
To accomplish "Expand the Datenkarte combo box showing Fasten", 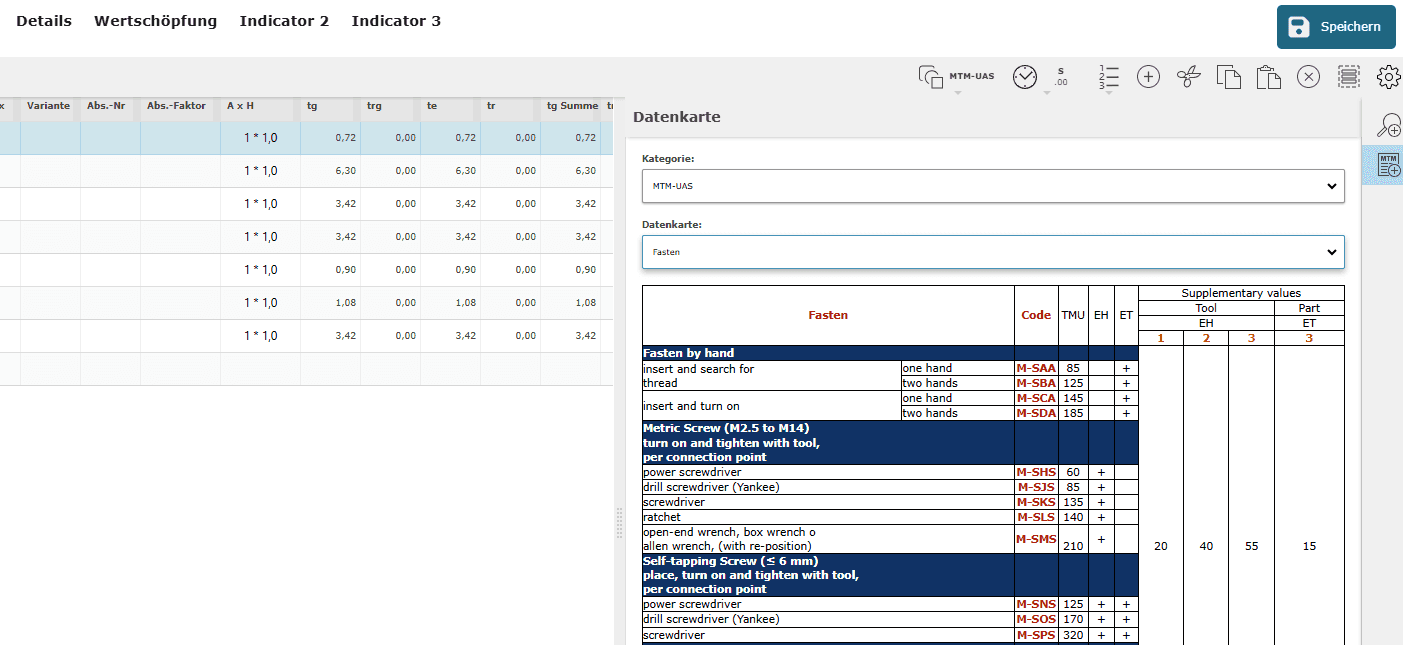I will pos(992,252).
